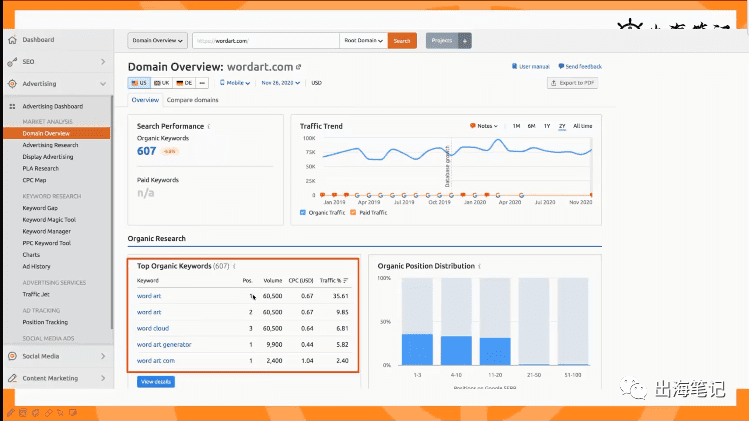This screenshot has height=421, width=749.
Task: Click Organic Position Distribution info icon
Action: pyautogui.click(x=479, y=266)
